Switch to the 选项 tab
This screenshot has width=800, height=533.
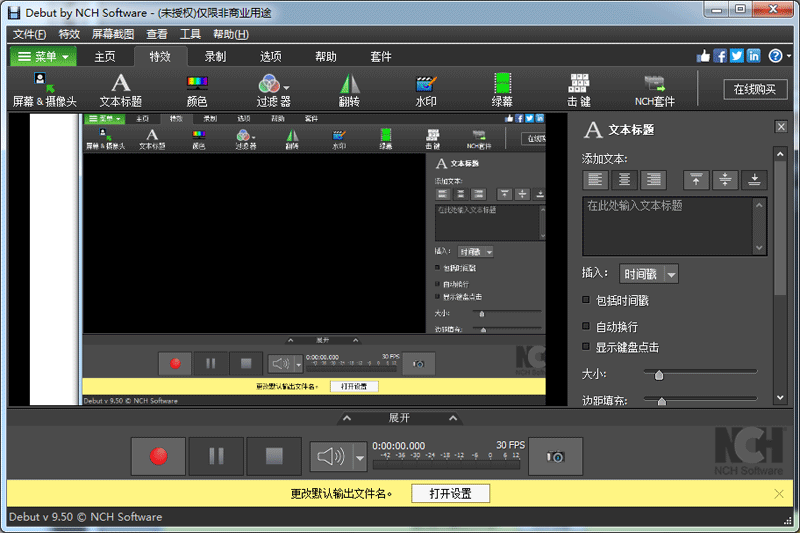[x=270, y=57]
